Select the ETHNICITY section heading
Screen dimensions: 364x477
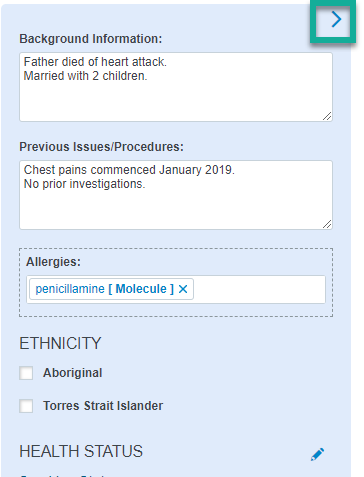click(60, 343)
